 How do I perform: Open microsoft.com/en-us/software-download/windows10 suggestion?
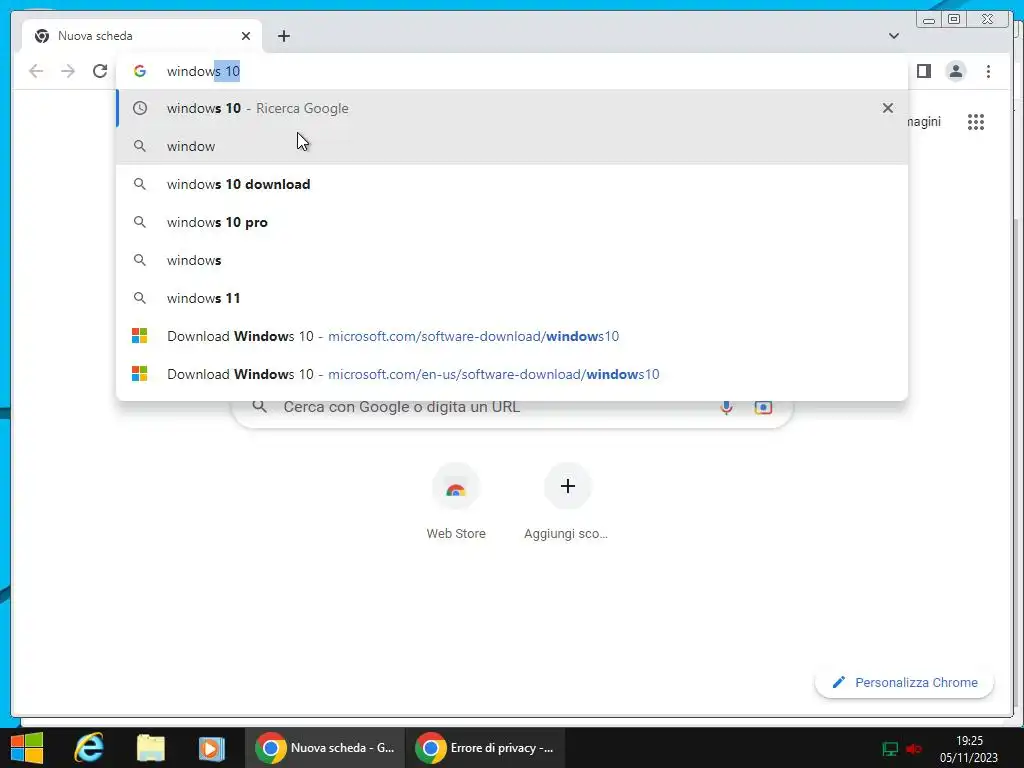pyautogui.click(x=512, y=374)
